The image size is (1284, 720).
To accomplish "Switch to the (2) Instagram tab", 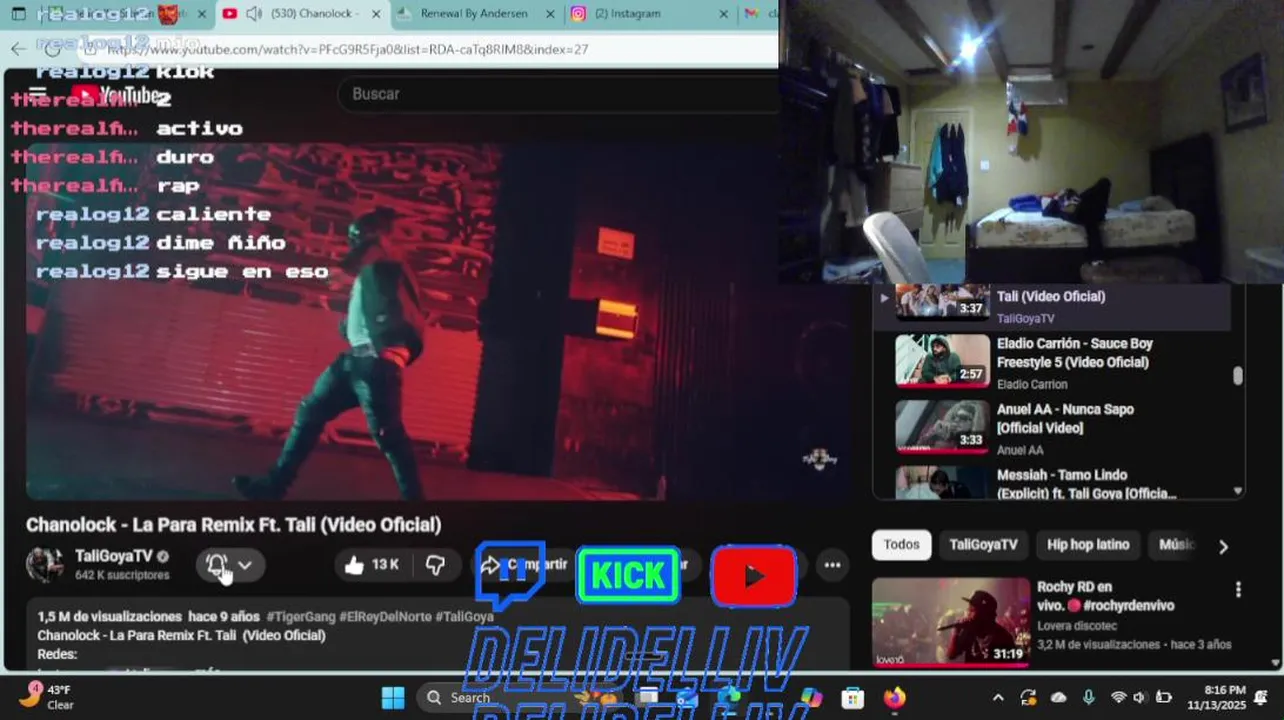I will 647,14.
